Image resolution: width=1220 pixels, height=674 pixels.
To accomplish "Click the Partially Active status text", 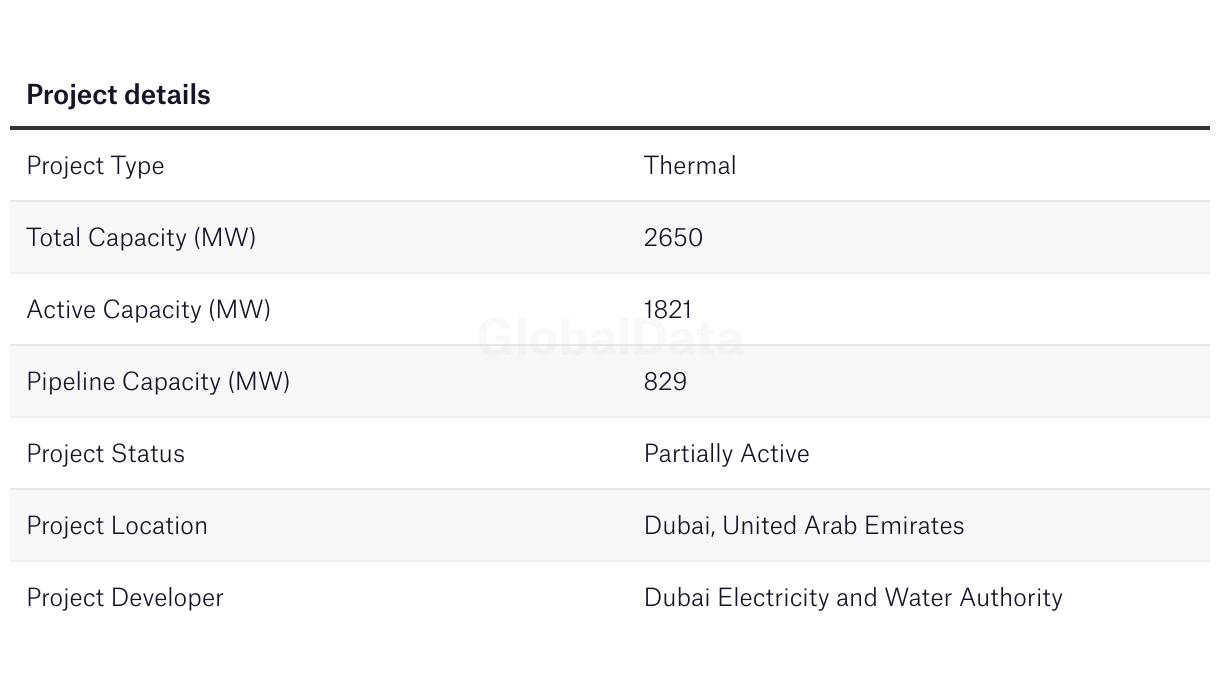I will pyautogui.click(x=727, y=454).
